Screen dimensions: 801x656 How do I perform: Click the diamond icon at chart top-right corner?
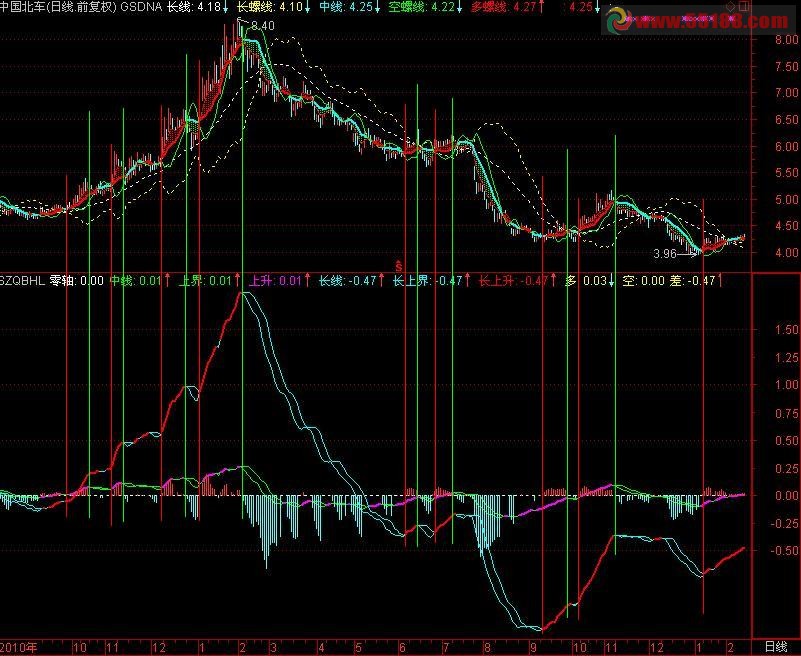[732, 6]
